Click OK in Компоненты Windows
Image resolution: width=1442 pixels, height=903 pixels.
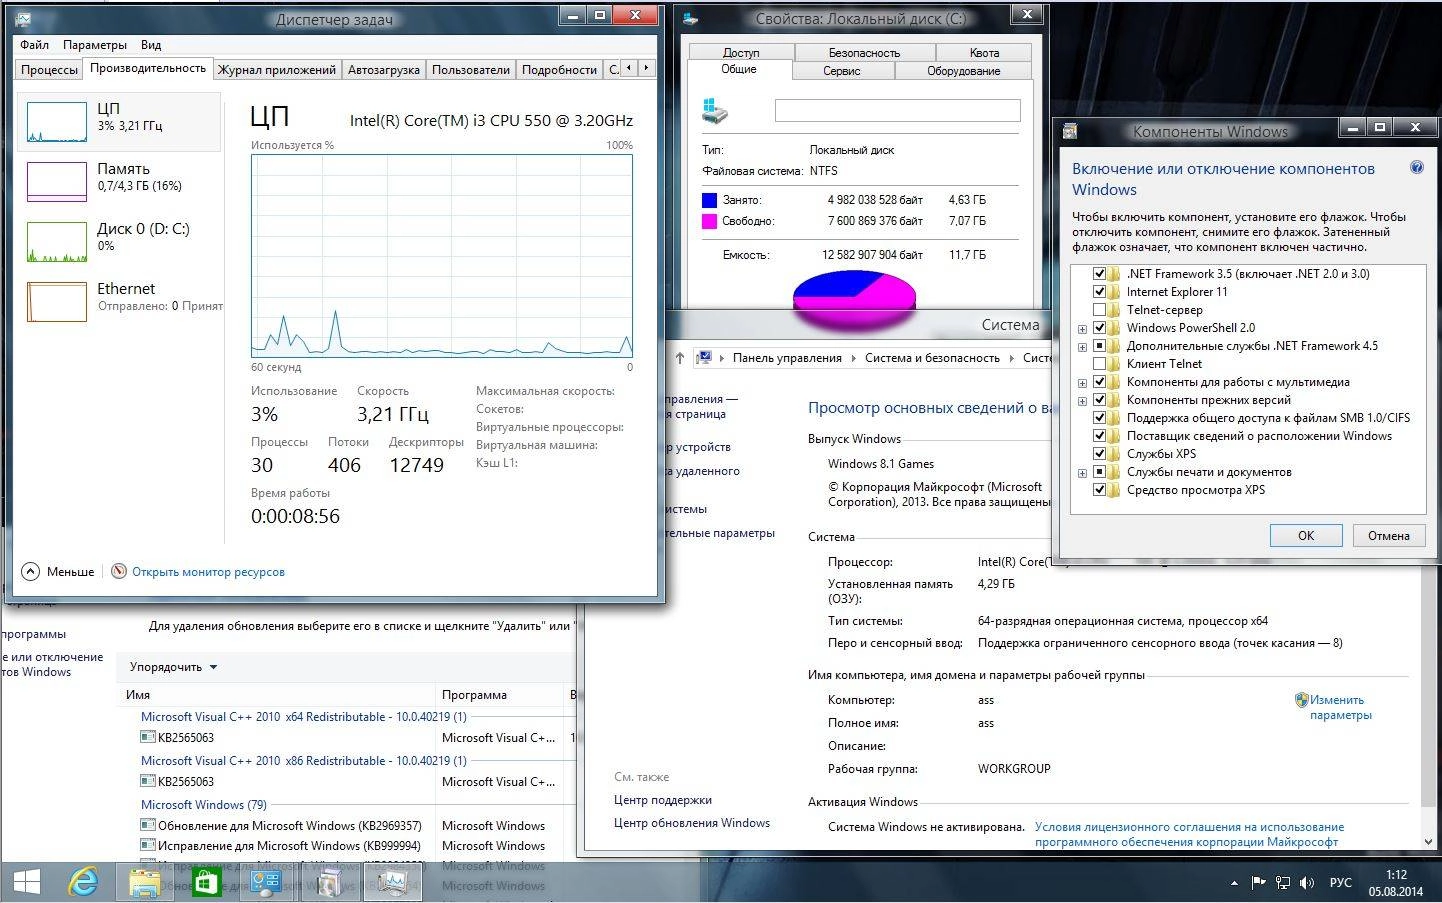(x=1306, y=535)
